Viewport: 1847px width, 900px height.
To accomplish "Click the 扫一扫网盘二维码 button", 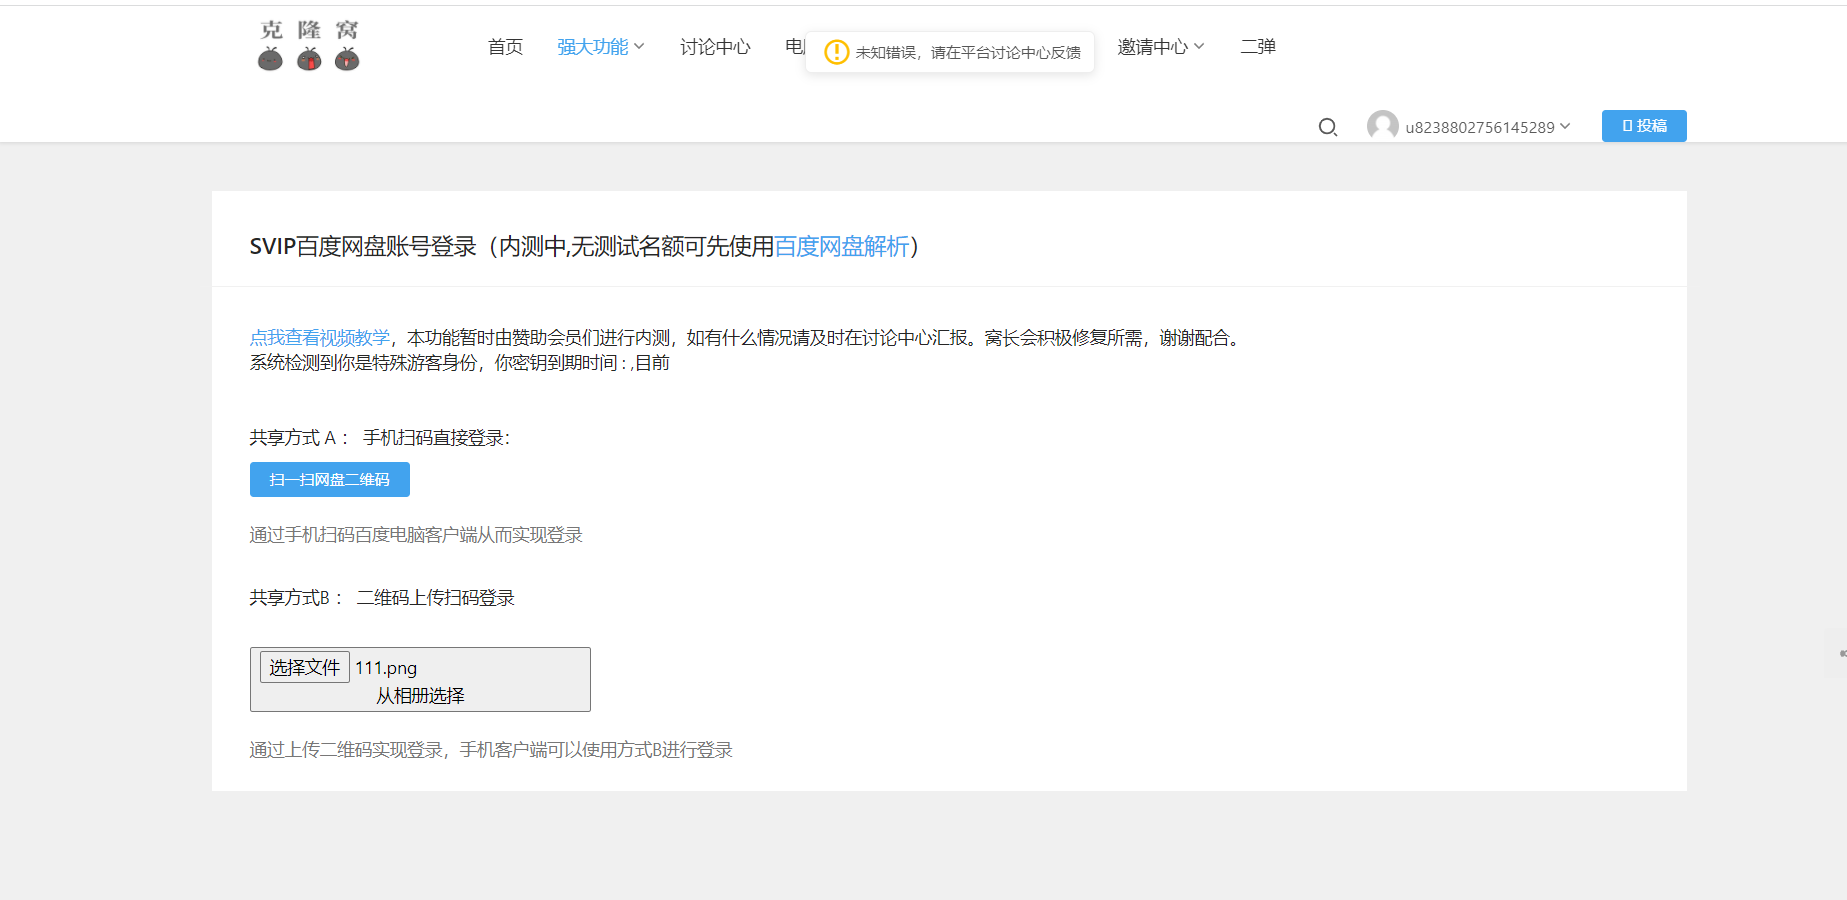I will click(x=330, y=480).
